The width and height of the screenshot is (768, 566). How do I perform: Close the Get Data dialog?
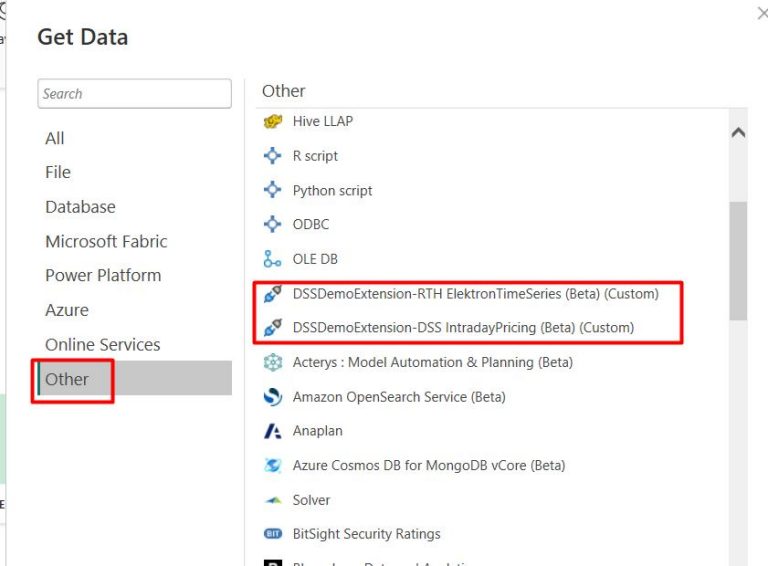pyautogui.click(x=762, y=13)
